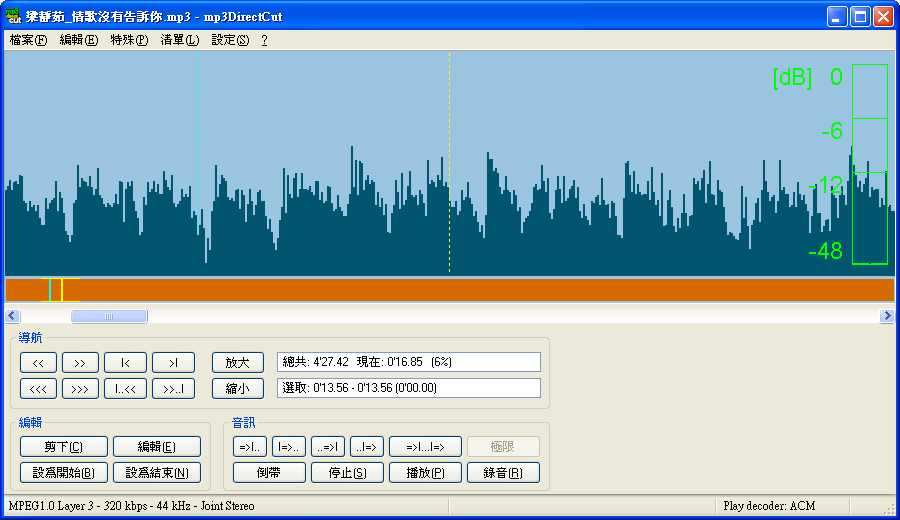Click the ..|=> audio preview button

[x=367, y=447]
